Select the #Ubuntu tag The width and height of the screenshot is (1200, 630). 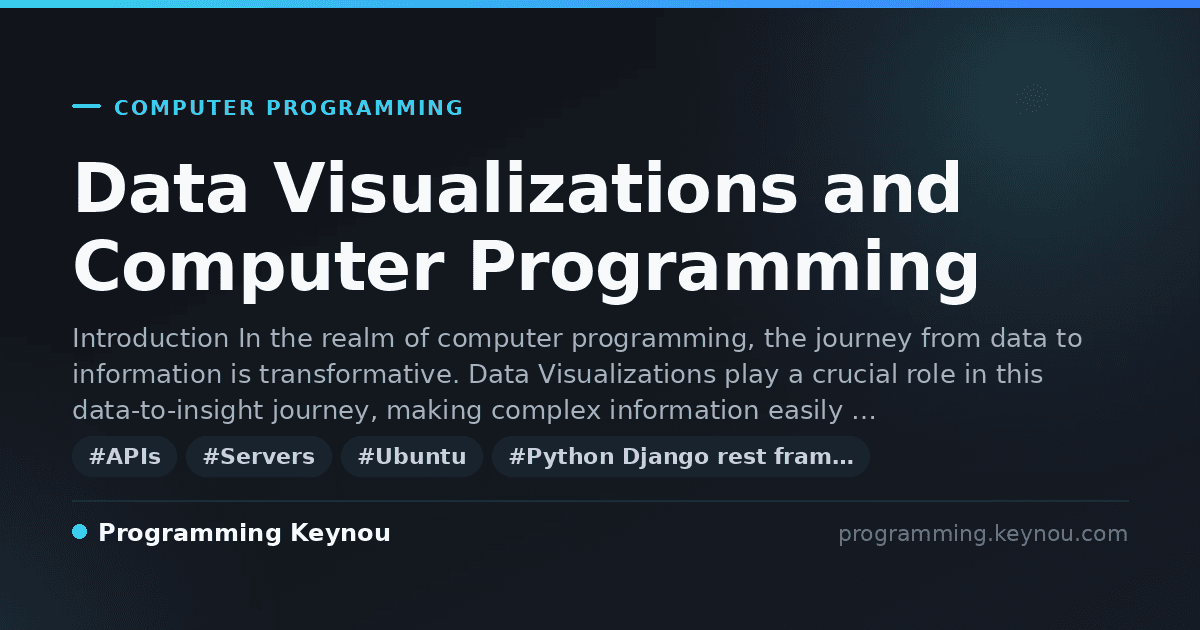tap(412, 457)
